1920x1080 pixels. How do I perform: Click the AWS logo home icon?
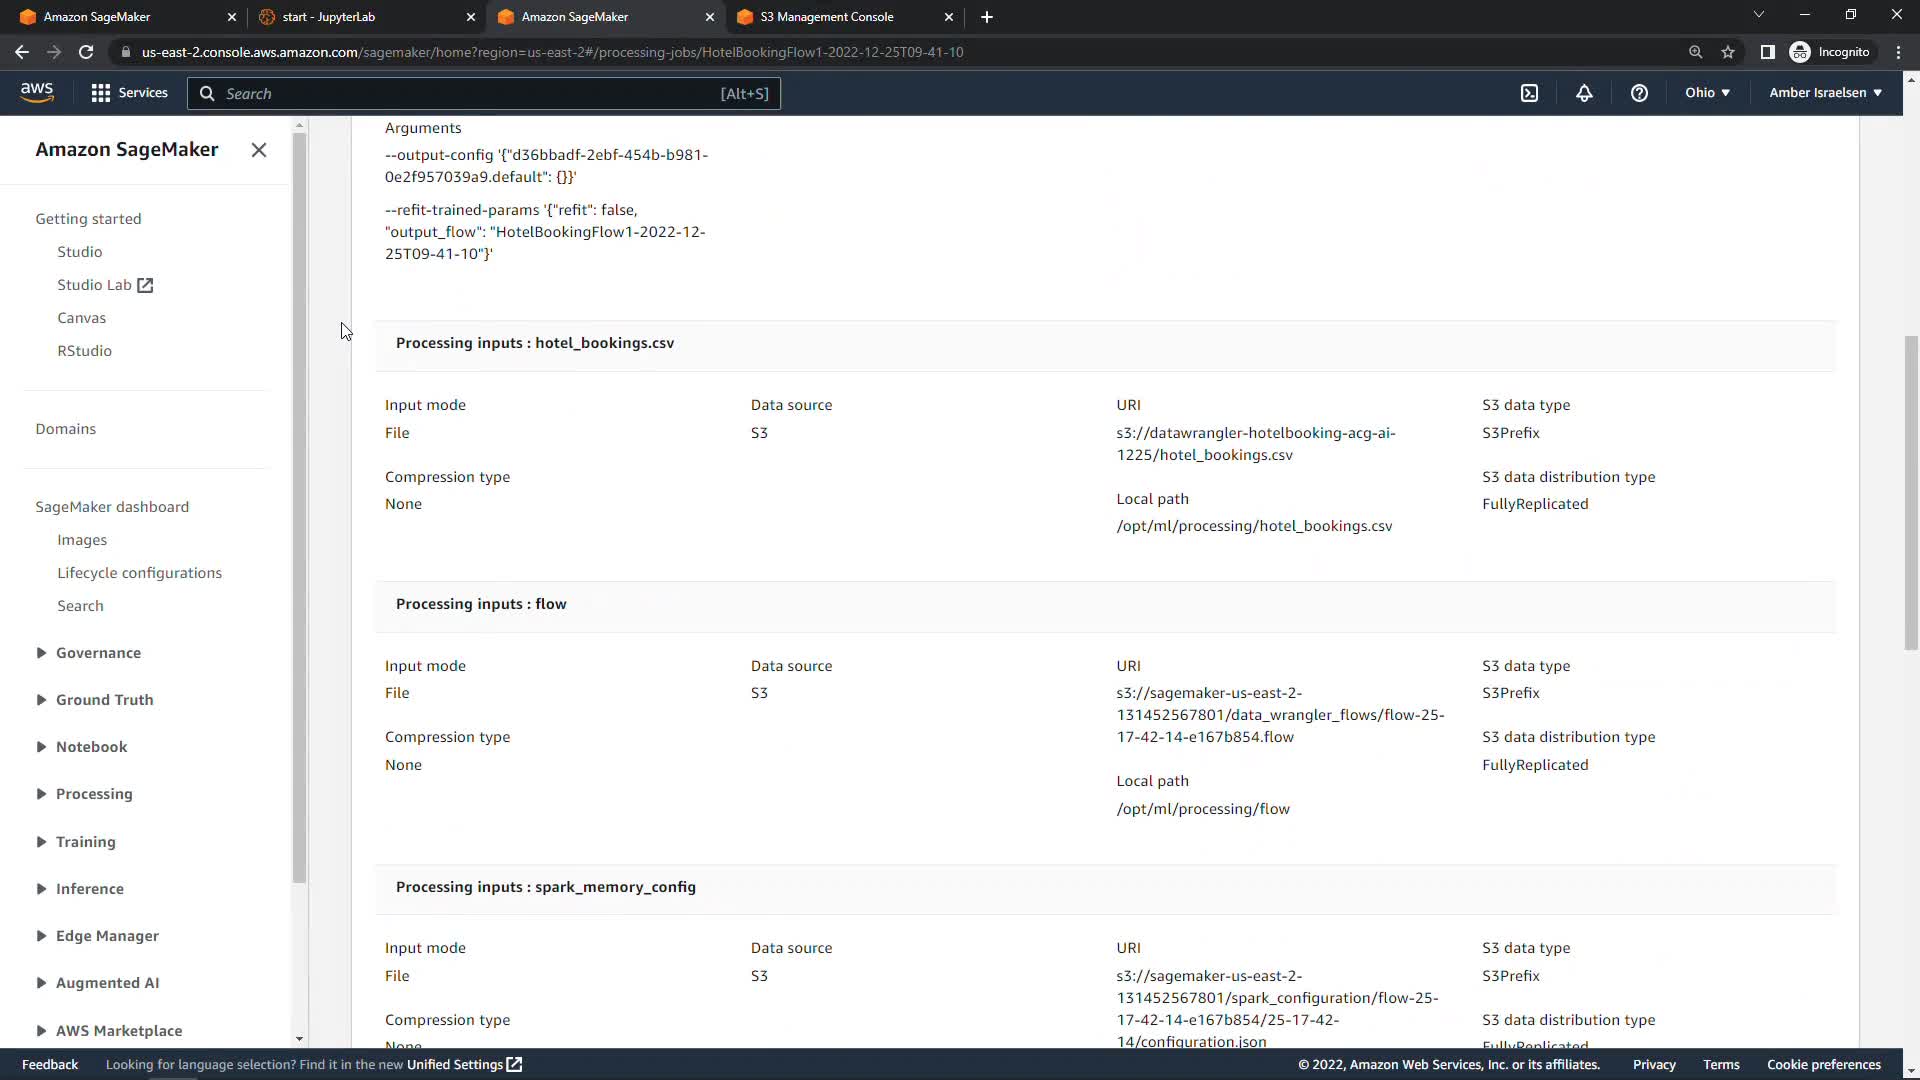pos(37,92)
